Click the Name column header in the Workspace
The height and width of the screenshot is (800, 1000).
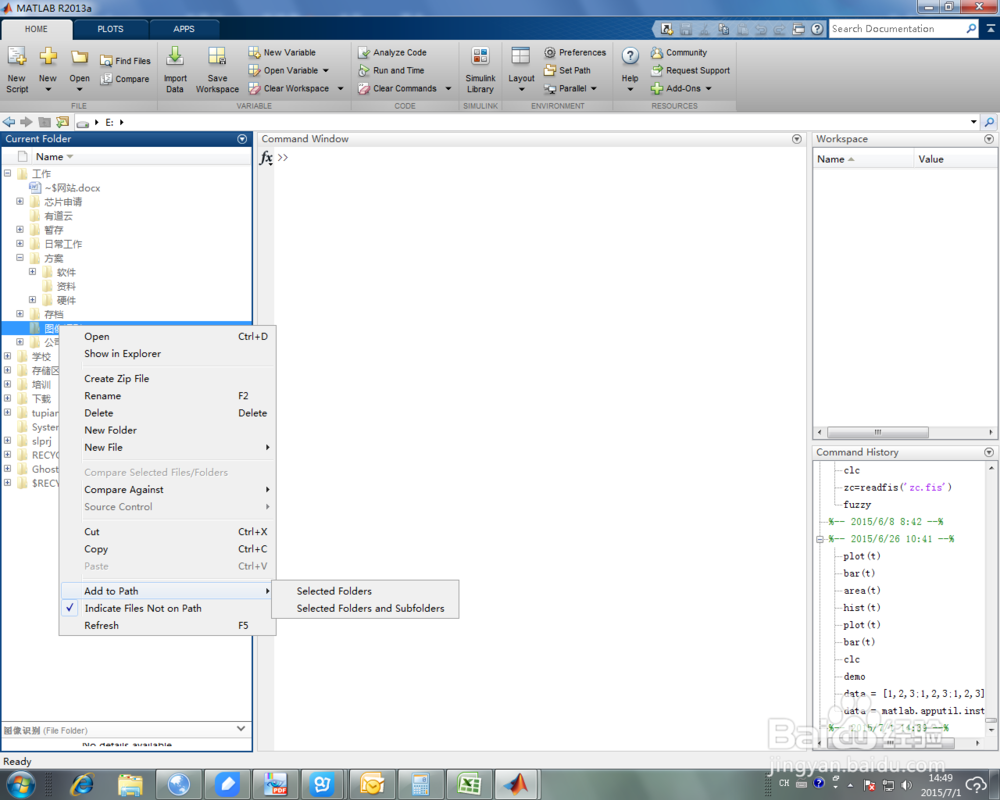pyautogui.click(x=862, y=159)
